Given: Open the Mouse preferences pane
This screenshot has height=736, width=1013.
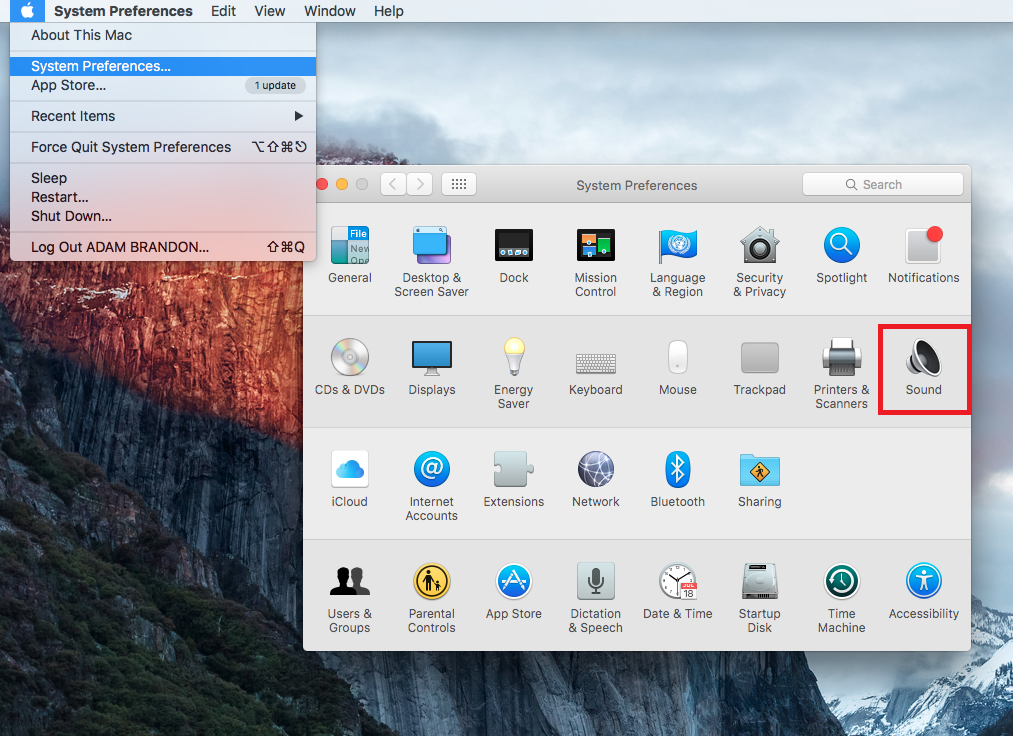Looking at the screenshot, I should tap(678, 366).
